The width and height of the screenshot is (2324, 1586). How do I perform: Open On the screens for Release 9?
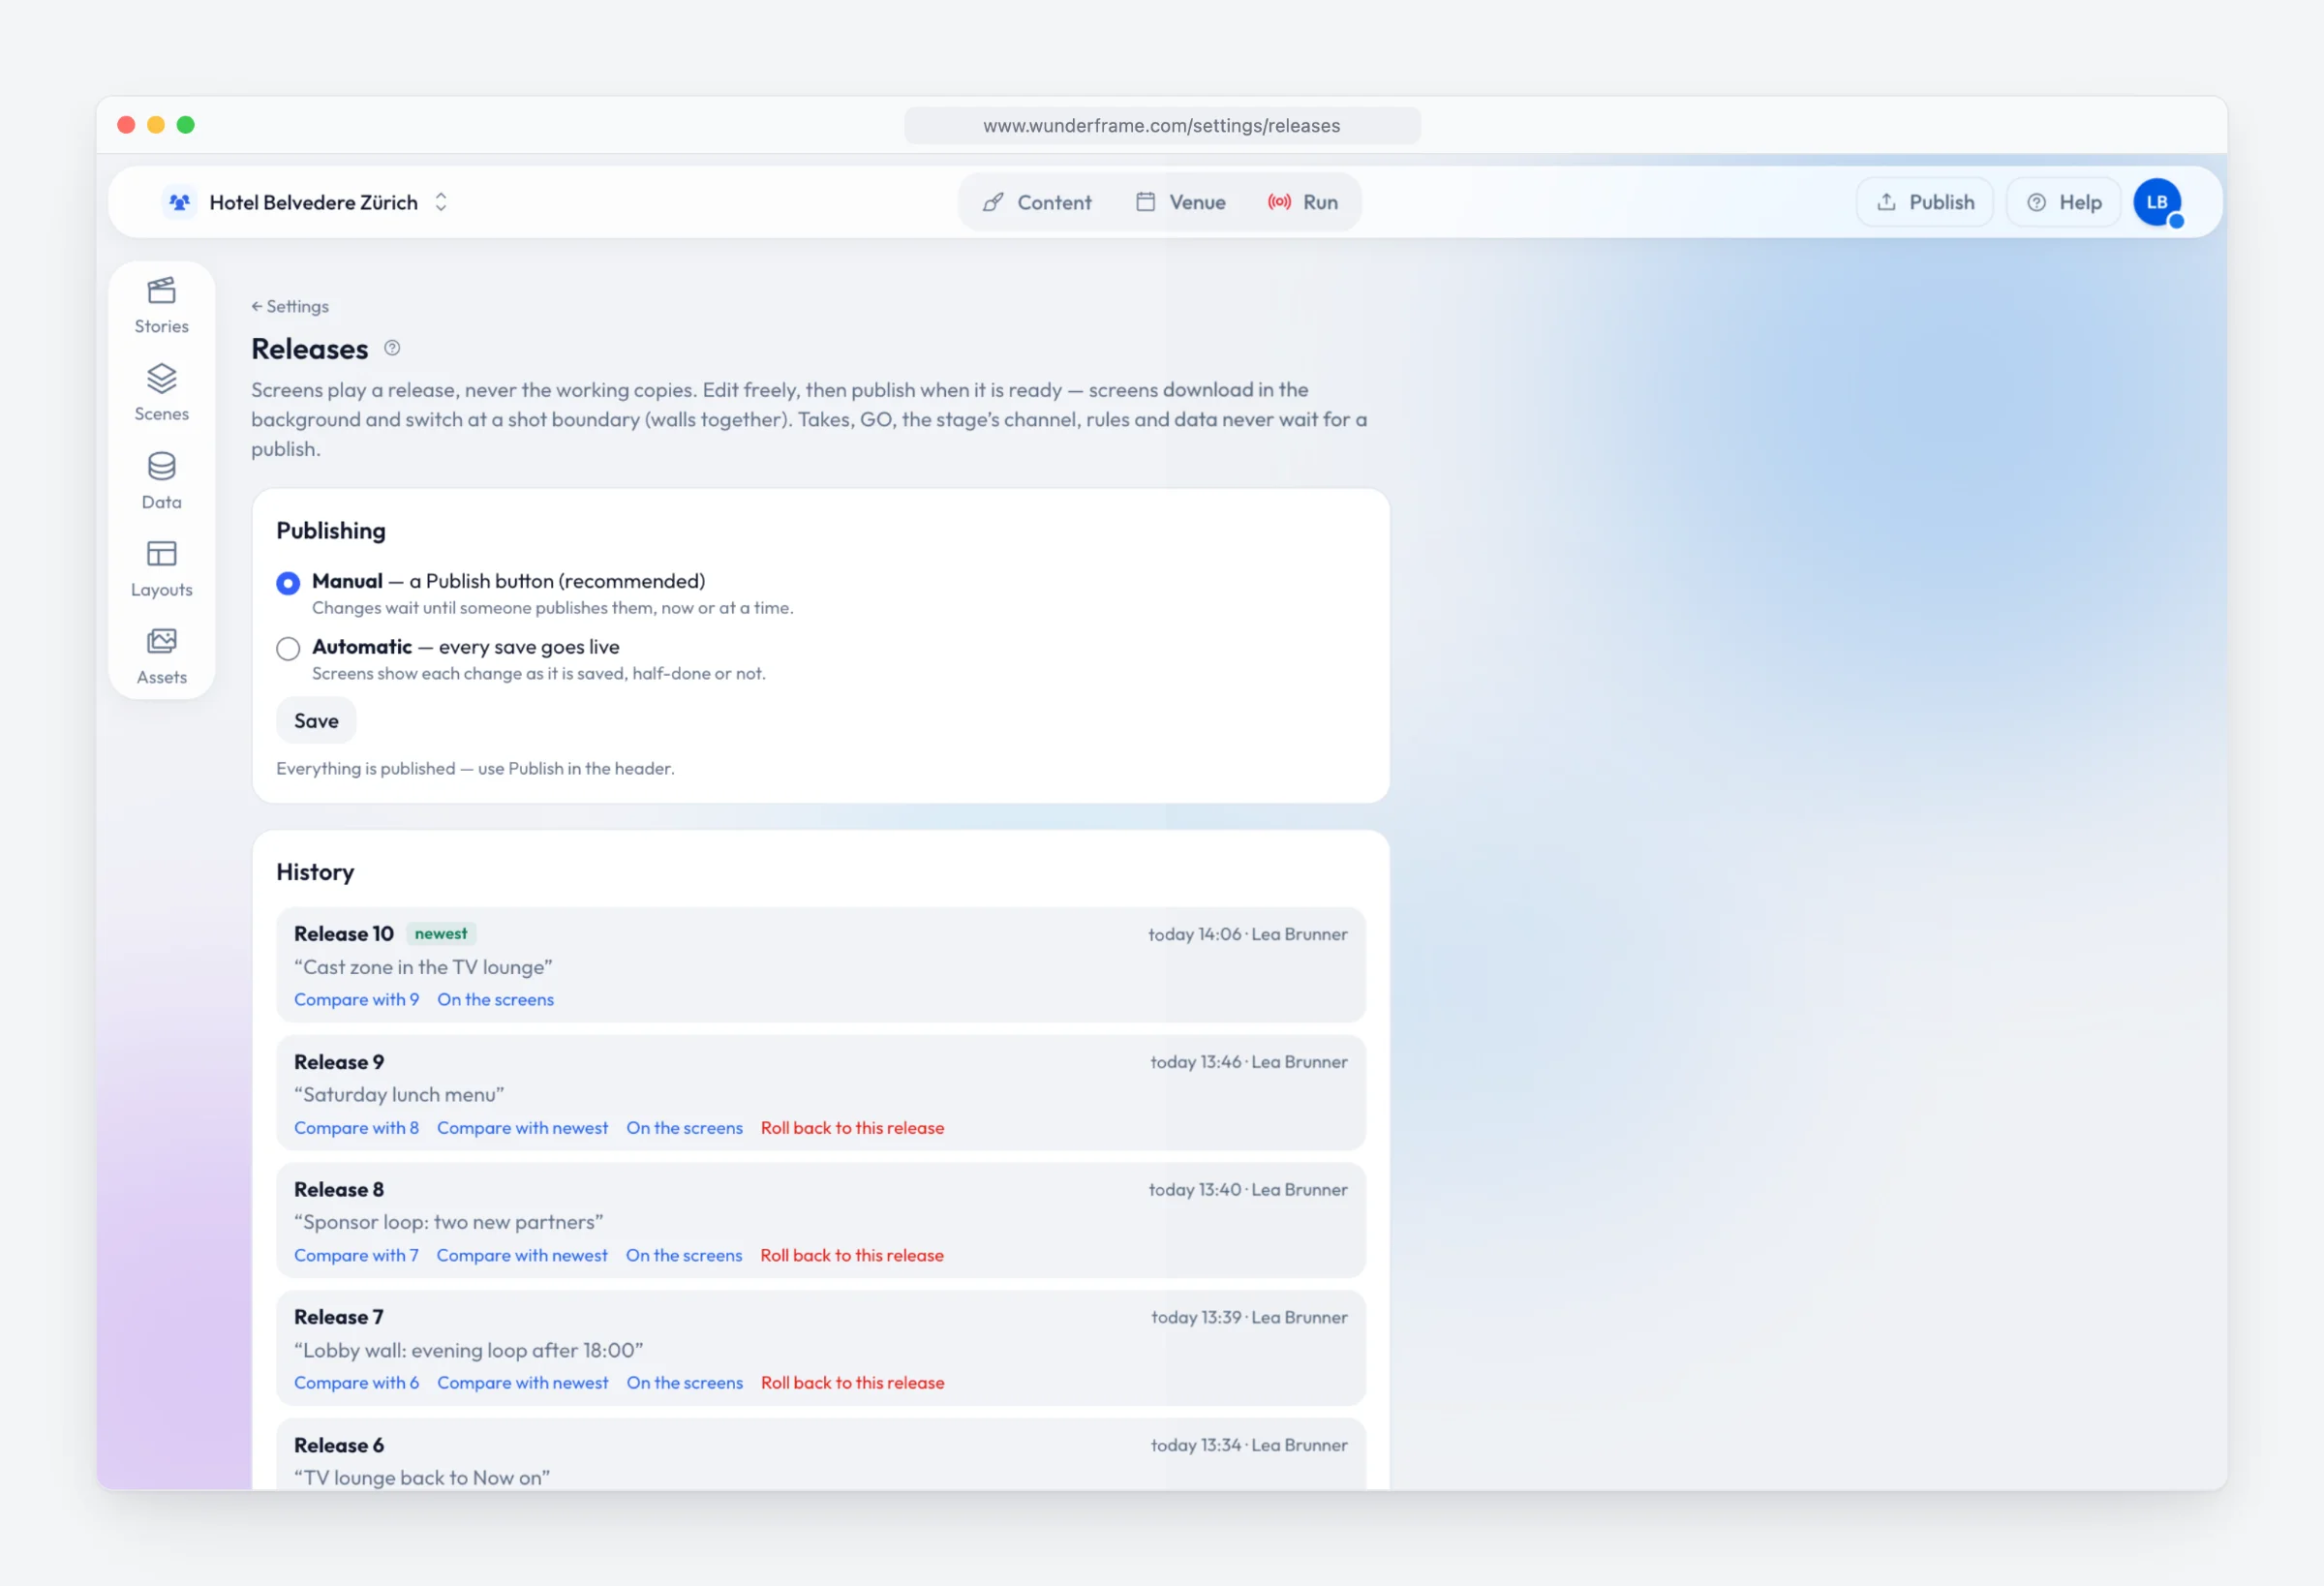pyautogui.click(x=684, y=1127)
